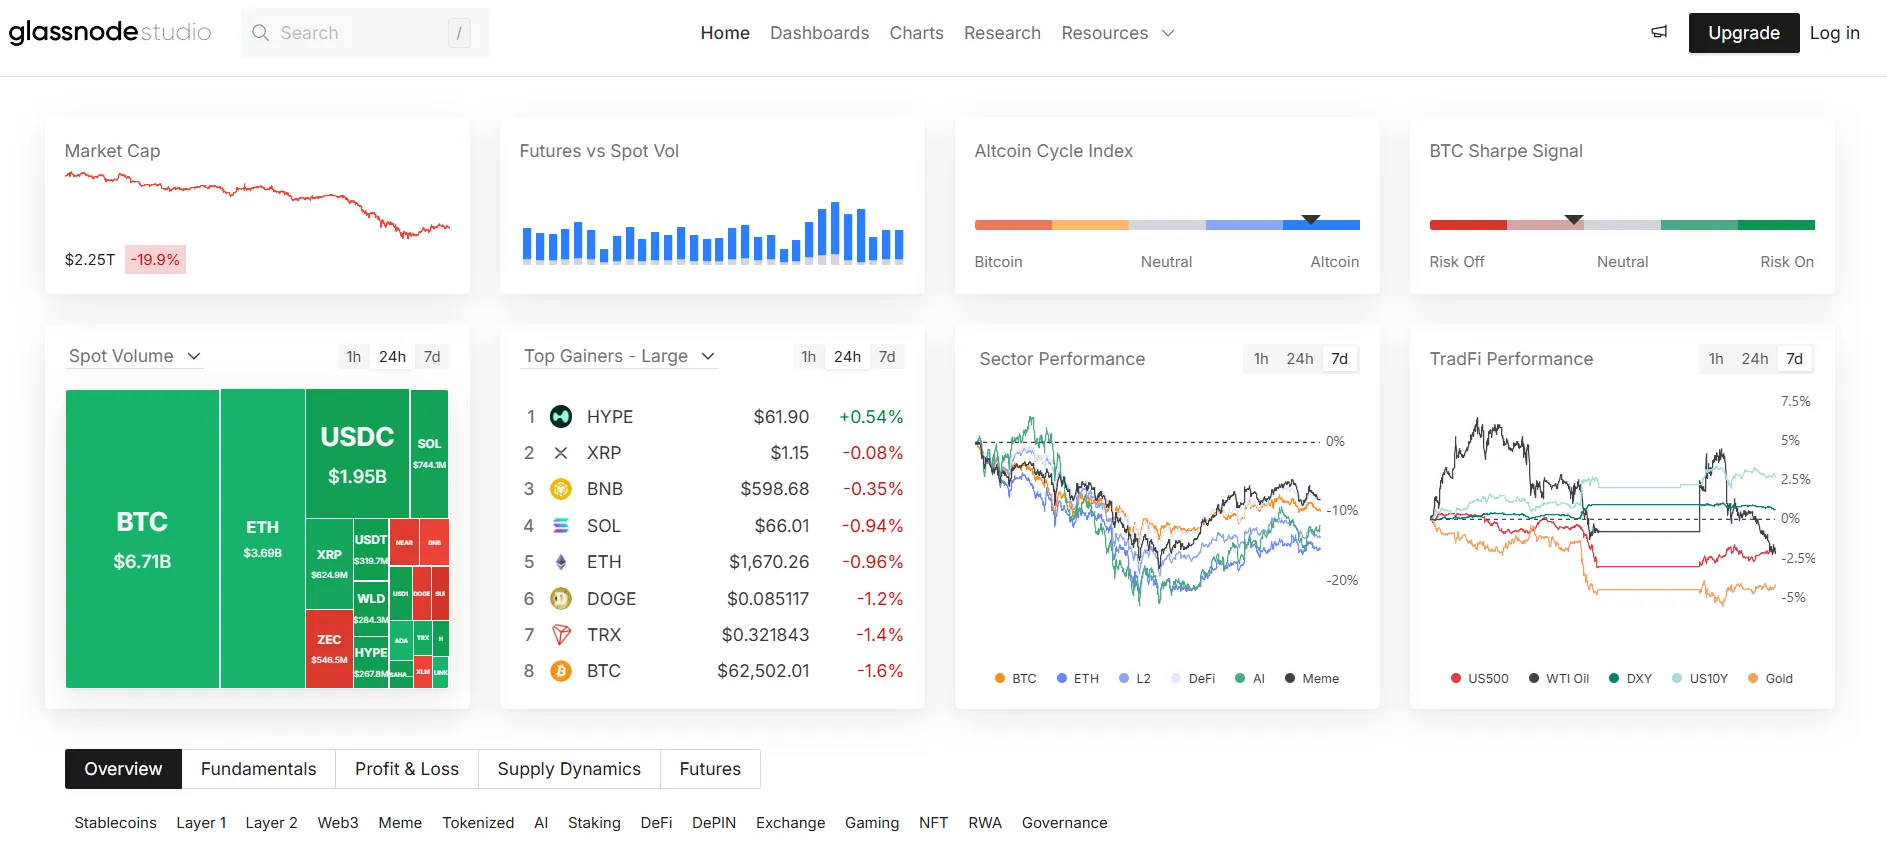Click the ZEC red tile in treemap

329,648
